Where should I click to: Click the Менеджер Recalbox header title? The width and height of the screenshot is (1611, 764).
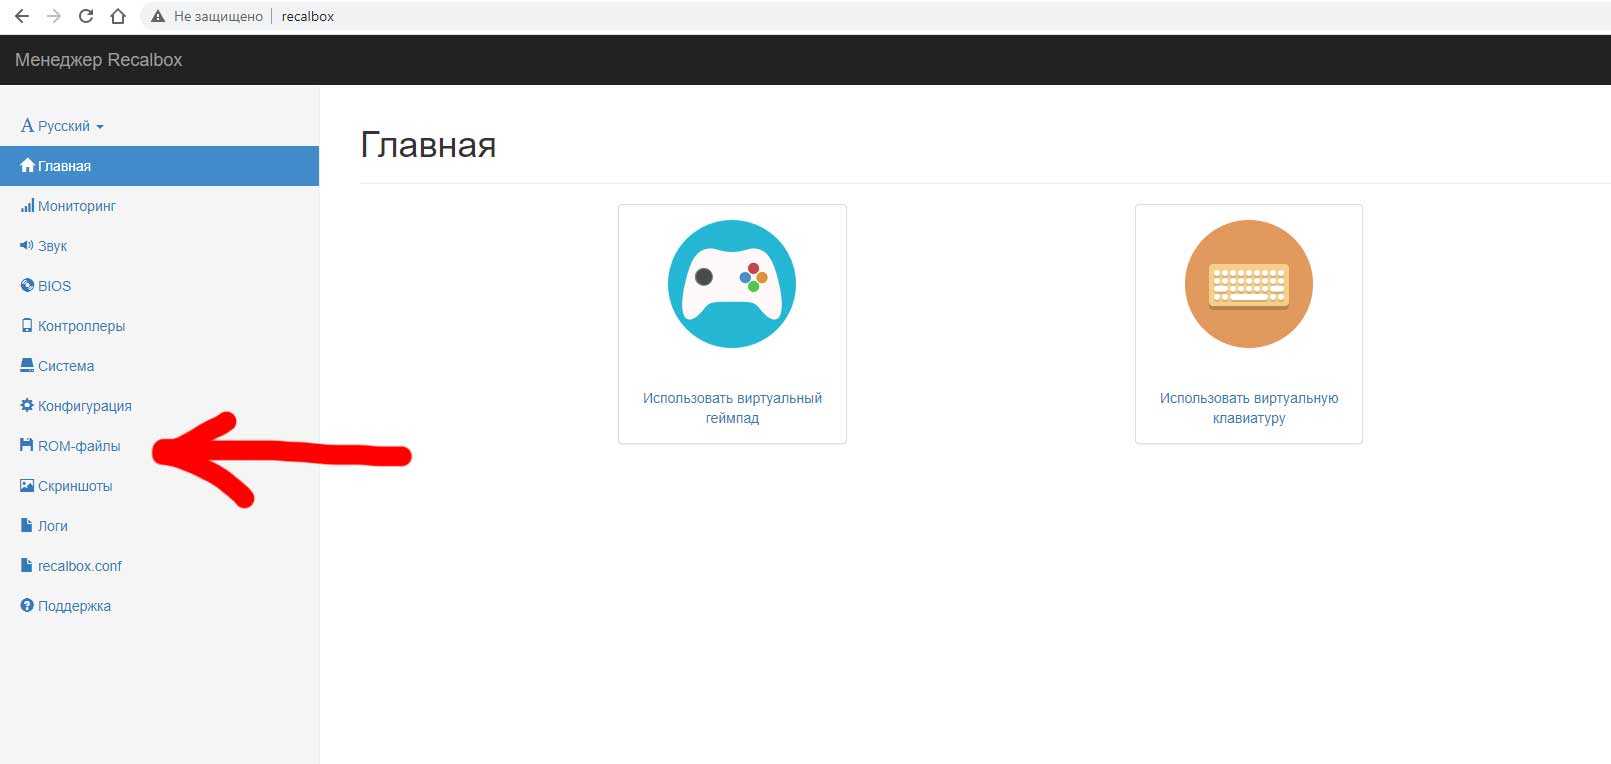(98, 60)
